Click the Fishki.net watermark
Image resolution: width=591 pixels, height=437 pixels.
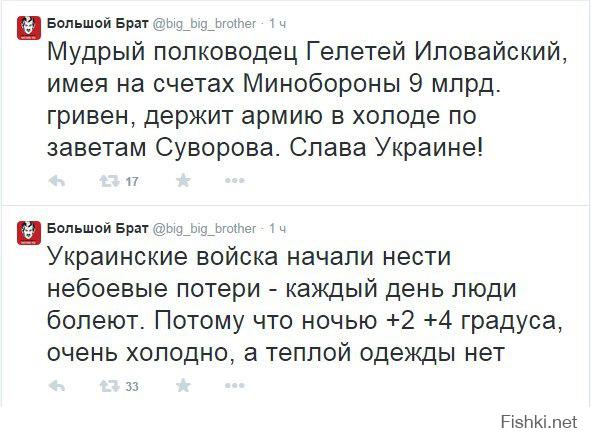click(539, 422)
